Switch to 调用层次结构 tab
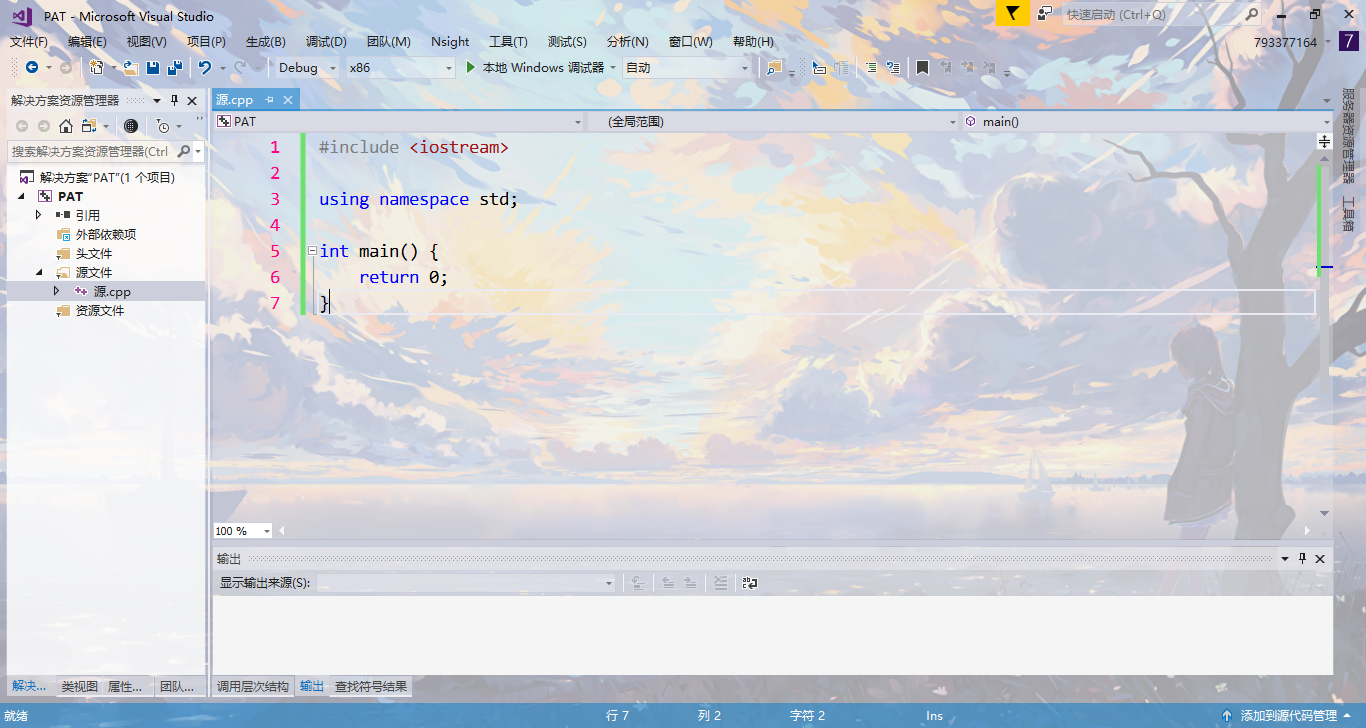 point(253,686)
